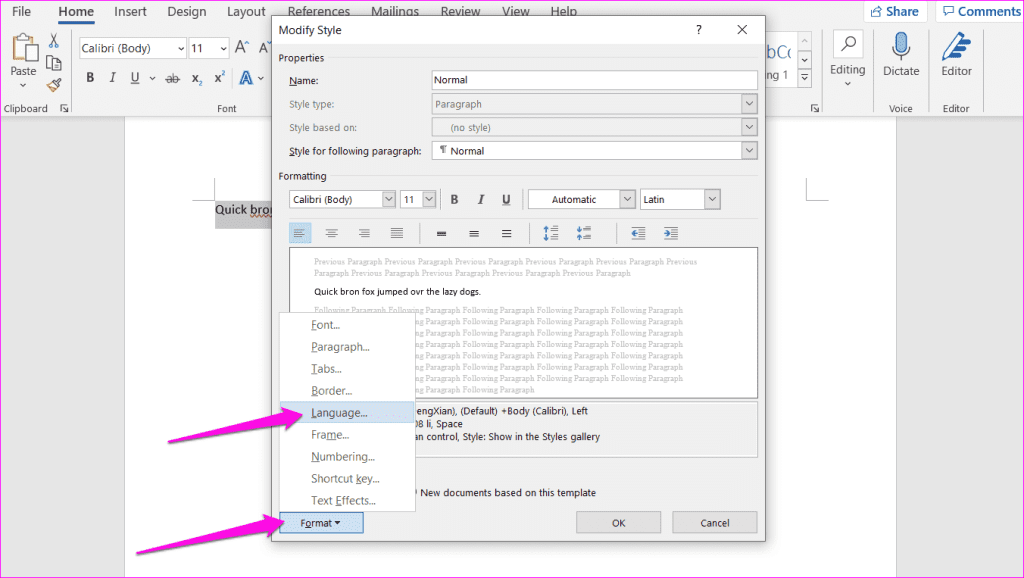
Task: Choose Language from the Format menu
Action: [340, 412]
